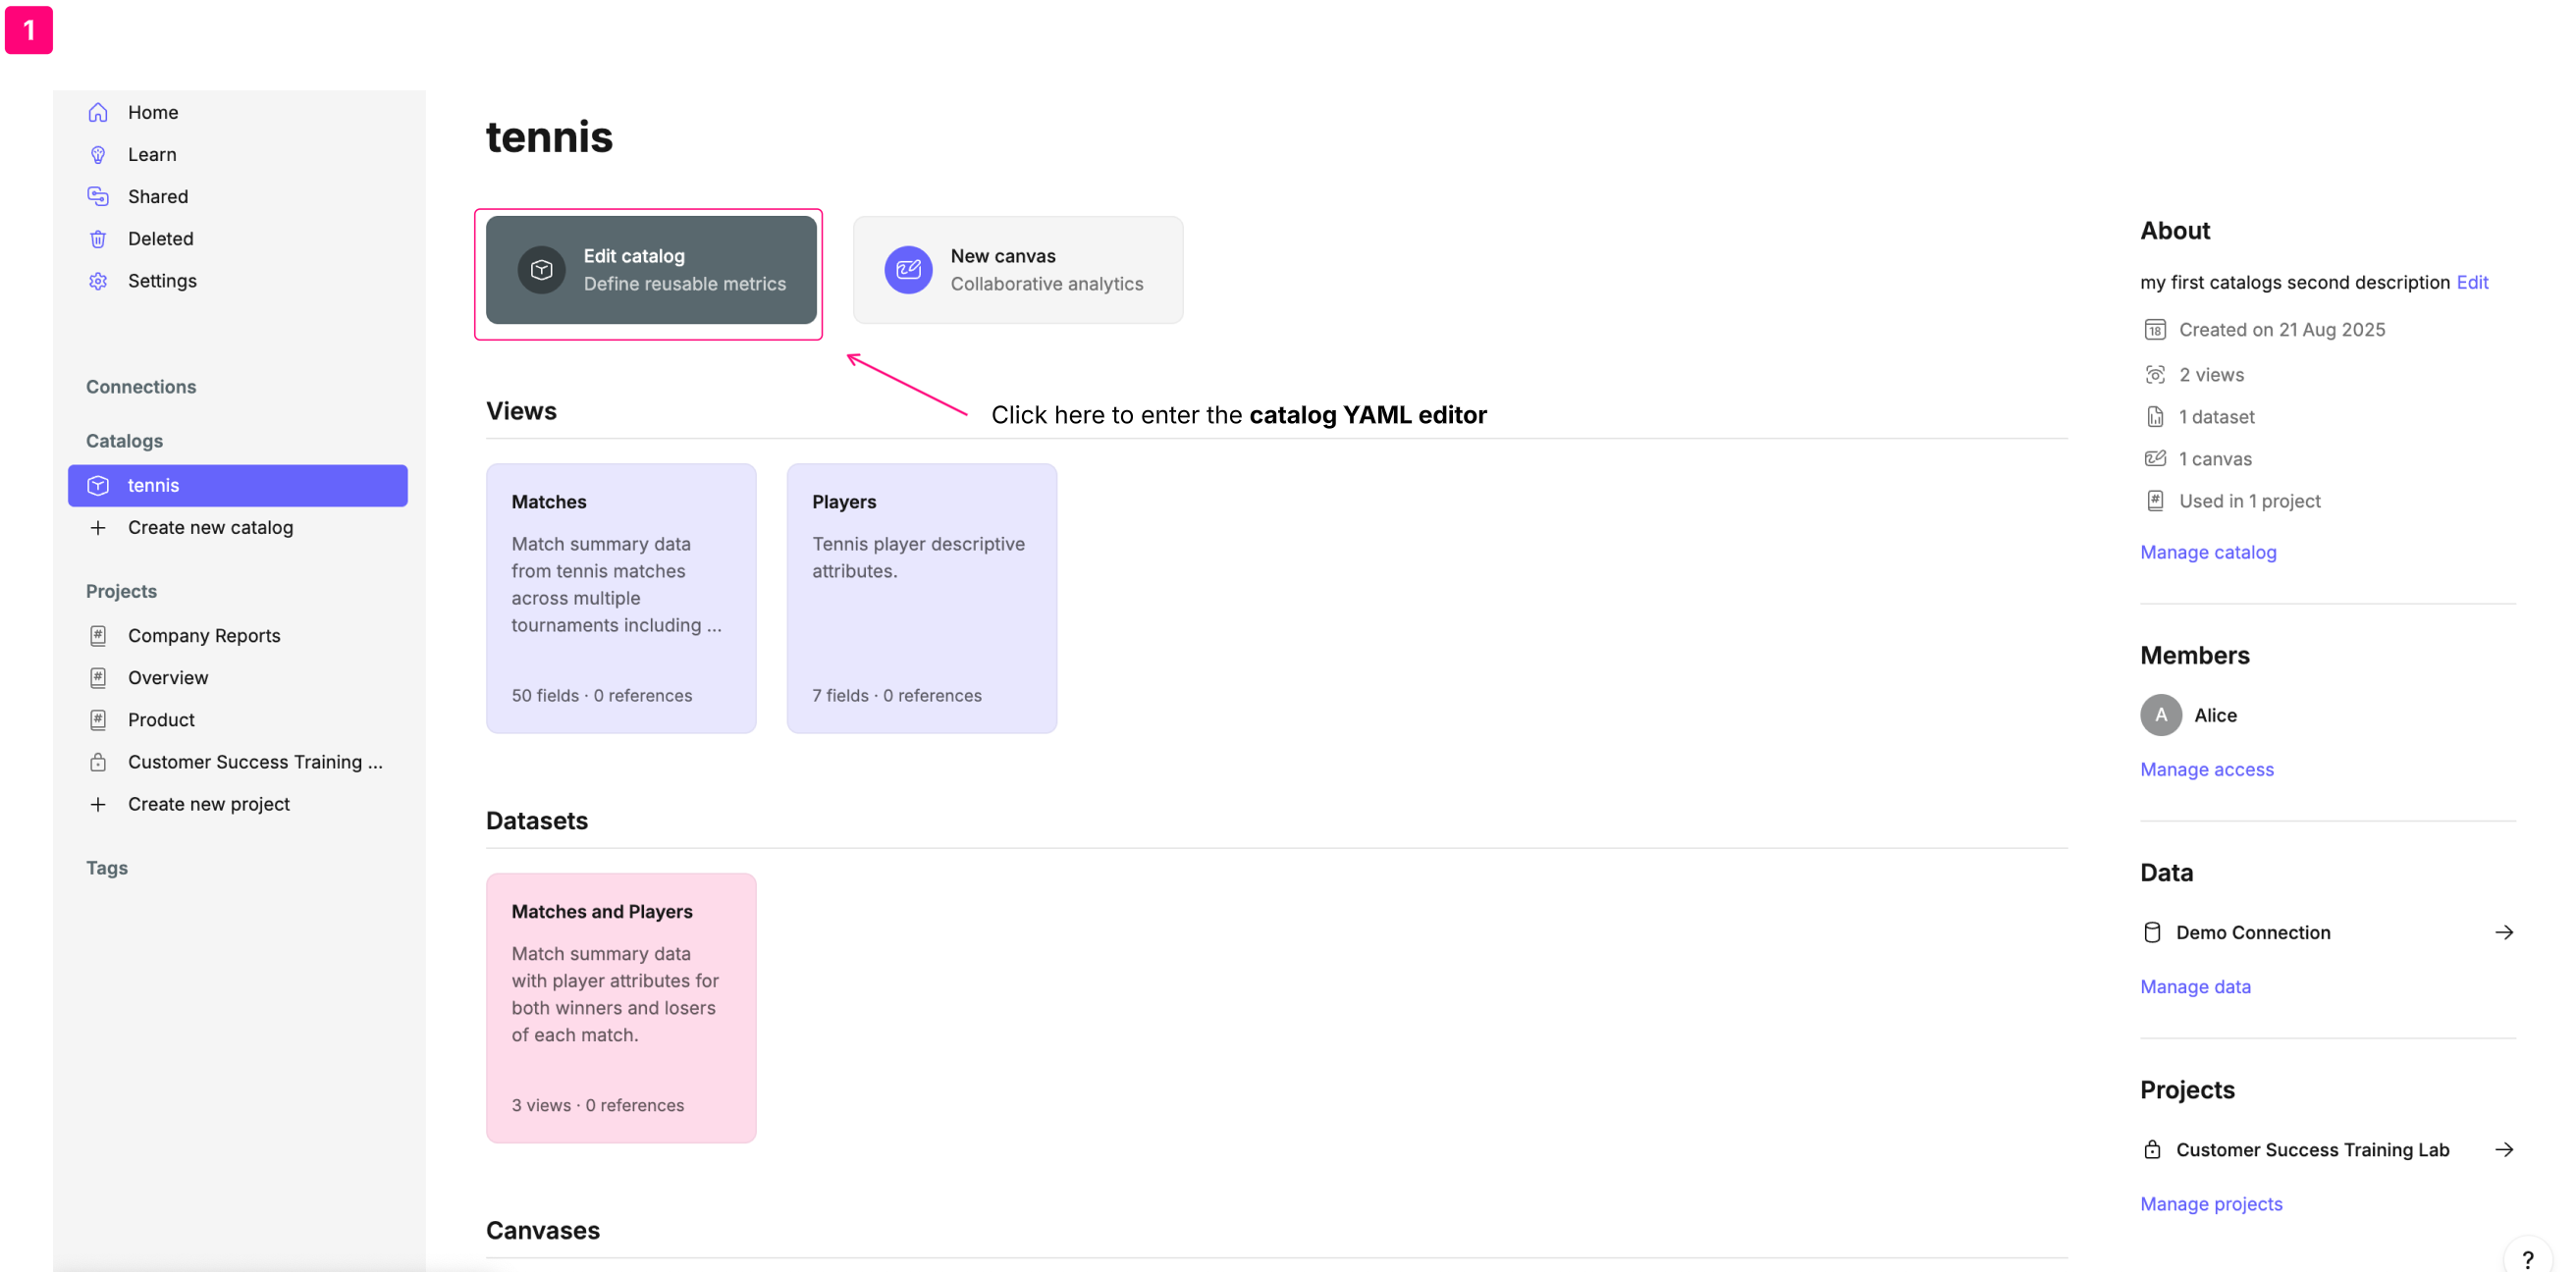Click the Manage catalog link
Screen dimensions: 2576x1272
coord(2207,552)
